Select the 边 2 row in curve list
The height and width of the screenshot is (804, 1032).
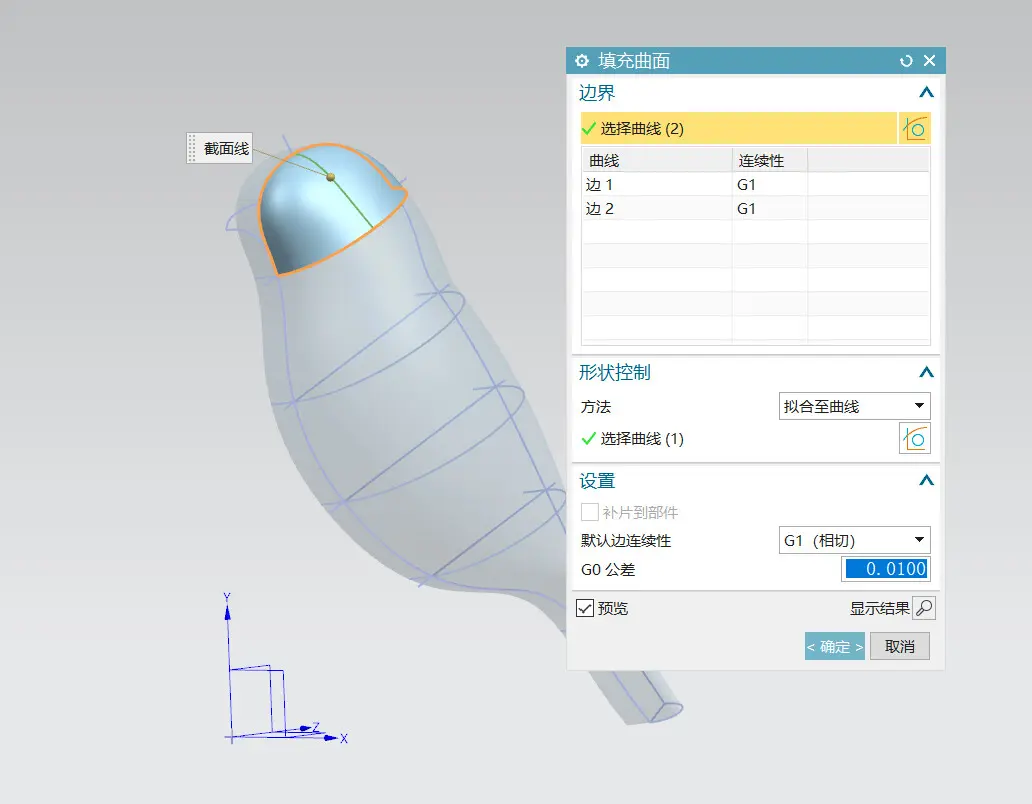756,209
